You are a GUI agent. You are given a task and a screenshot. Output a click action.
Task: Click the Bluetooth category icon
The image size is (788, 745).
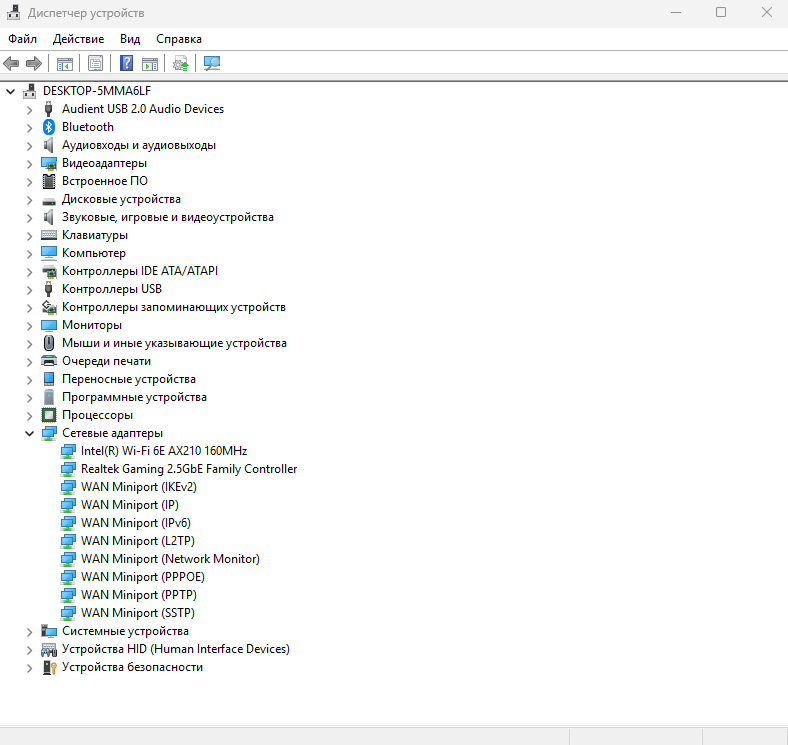49,127
